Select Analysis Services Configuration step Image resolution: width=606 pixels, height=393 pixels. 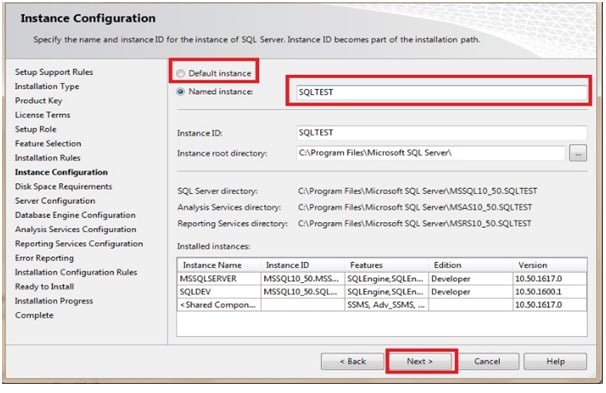click(x=75, y=229)
